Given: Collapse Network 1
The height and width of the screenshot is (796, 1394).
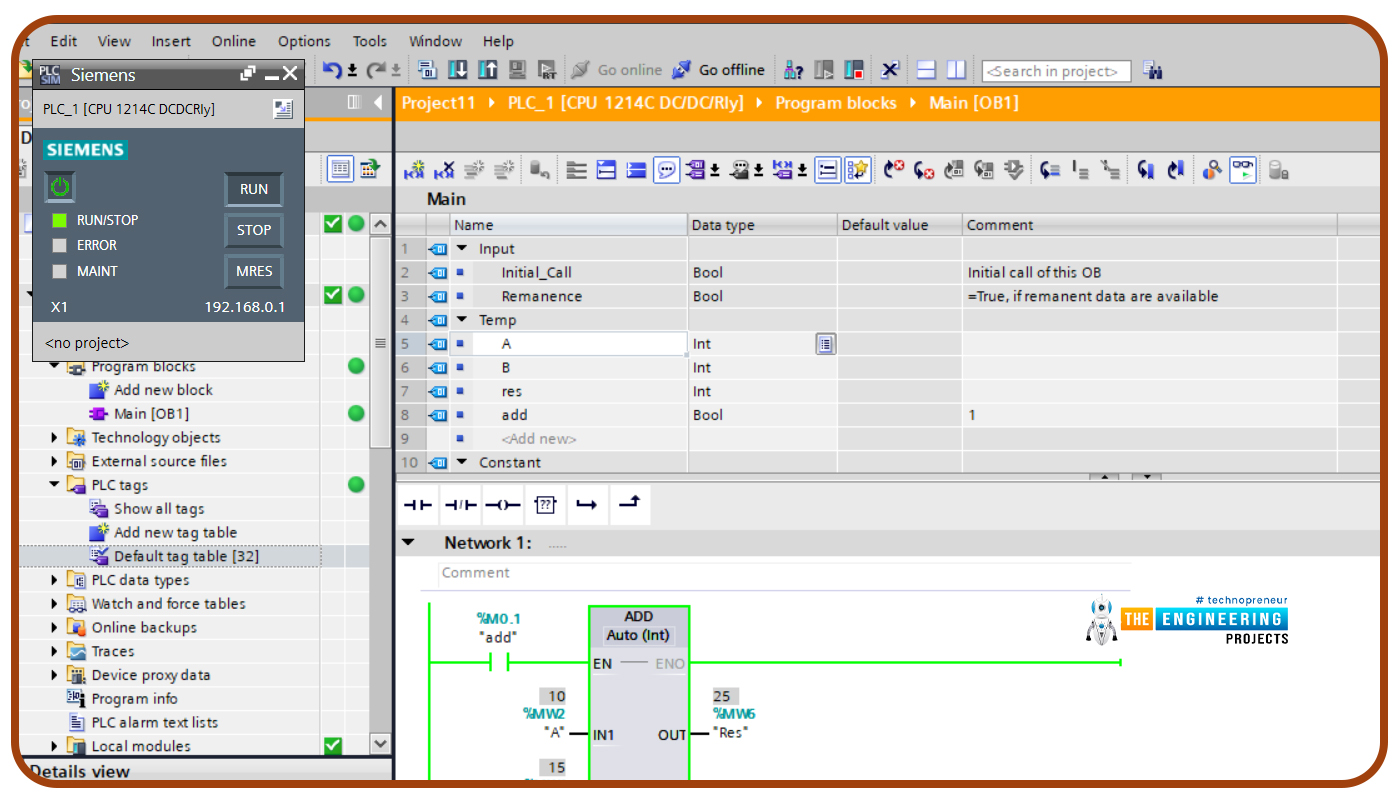Looking at the screenshot, I should (x=407, y=543).
